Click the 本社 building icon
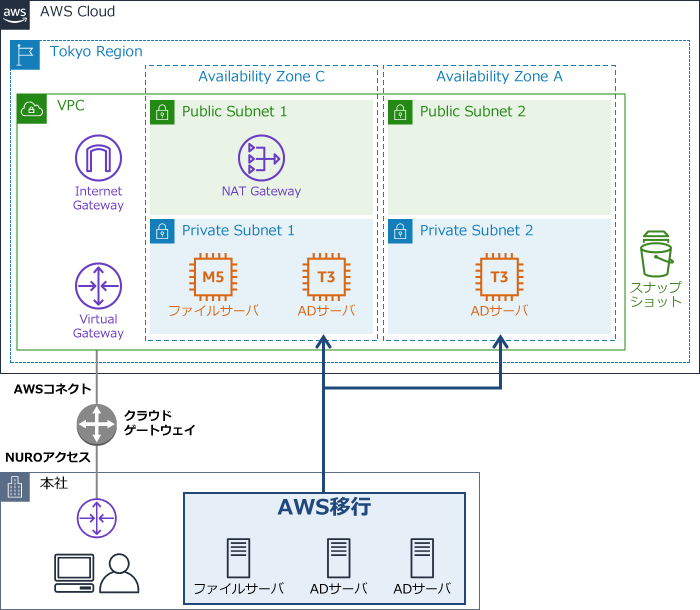Image resolution: width=700 pixels, height=610 pixels. [x=15, y=487]
